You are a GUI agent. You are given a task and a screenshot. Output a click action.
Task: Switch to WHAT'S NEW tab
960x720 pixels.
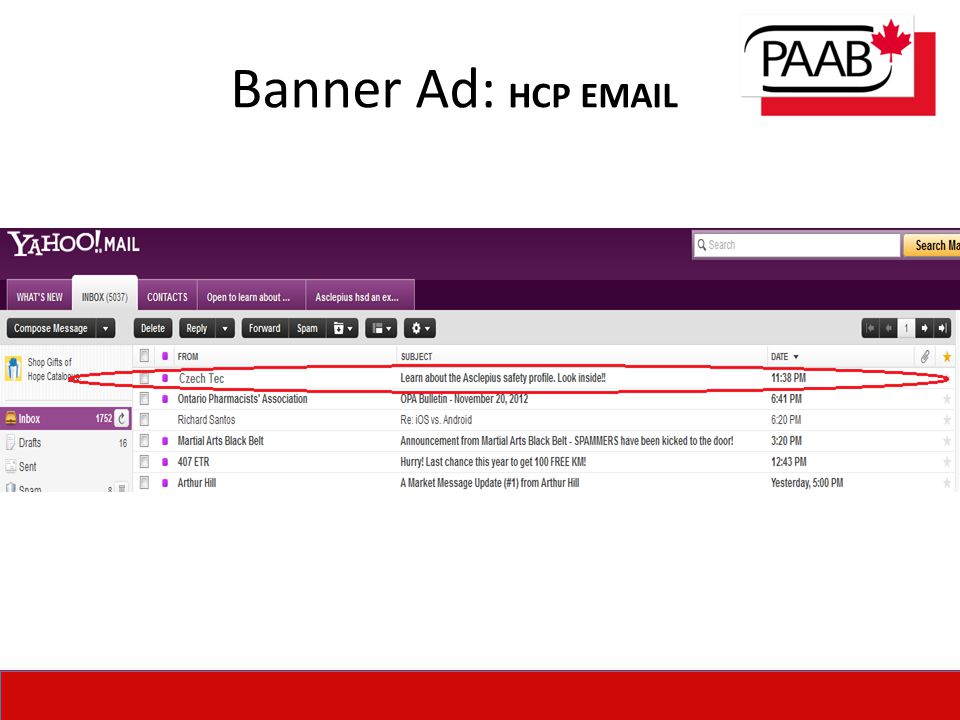(39, 297)
